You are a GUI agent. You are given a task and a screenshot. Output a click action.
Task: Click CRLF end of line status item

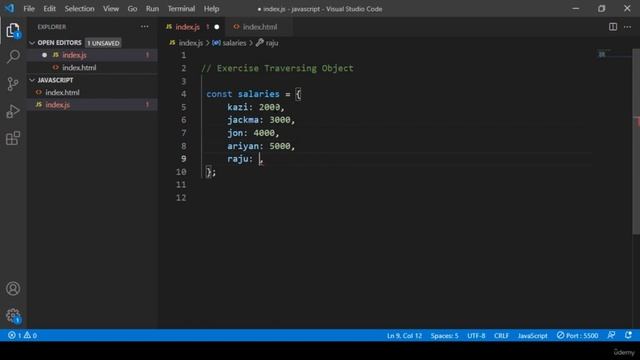coord(501,335)
